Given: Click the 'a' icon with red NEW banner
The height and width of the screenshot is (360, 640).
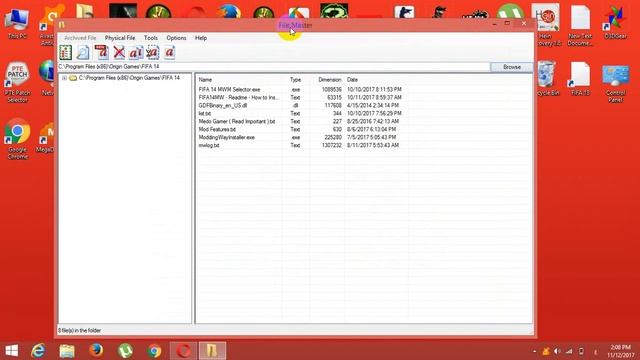Looking at the screenshot, I should coord(101,52).
